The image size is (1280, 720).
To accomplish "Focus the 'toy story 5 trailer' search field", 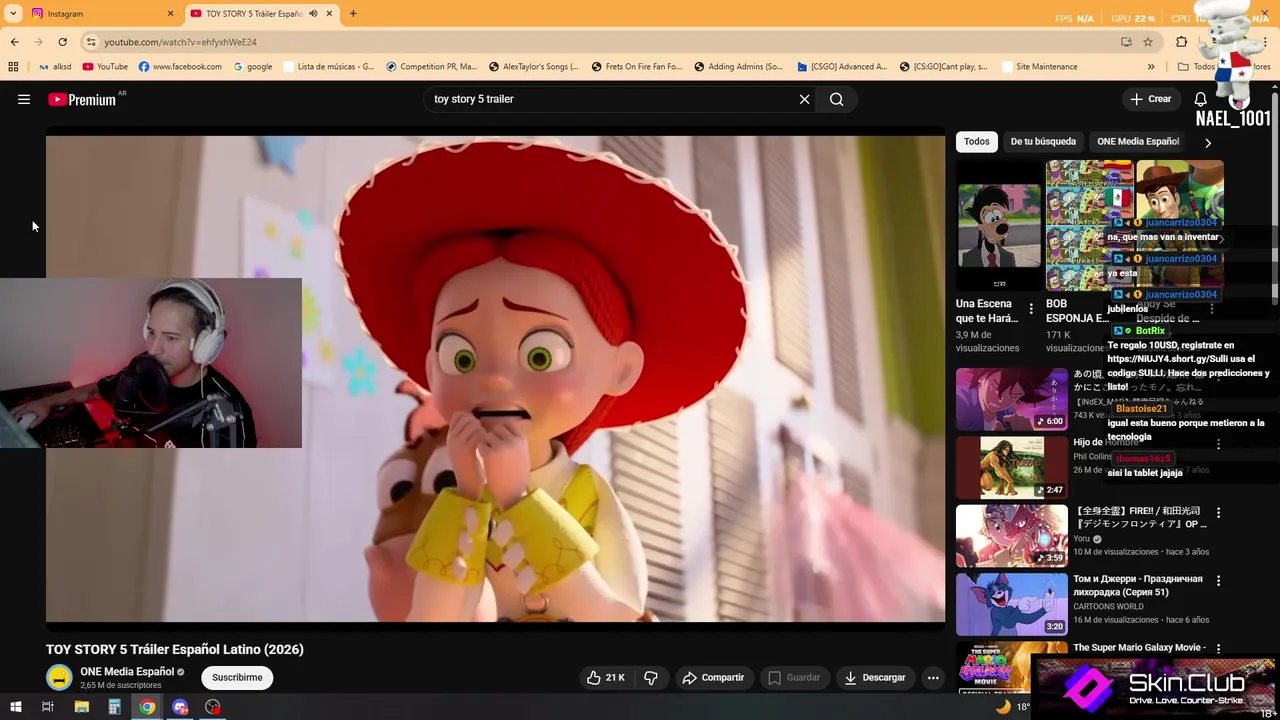I will coord(610,99).
